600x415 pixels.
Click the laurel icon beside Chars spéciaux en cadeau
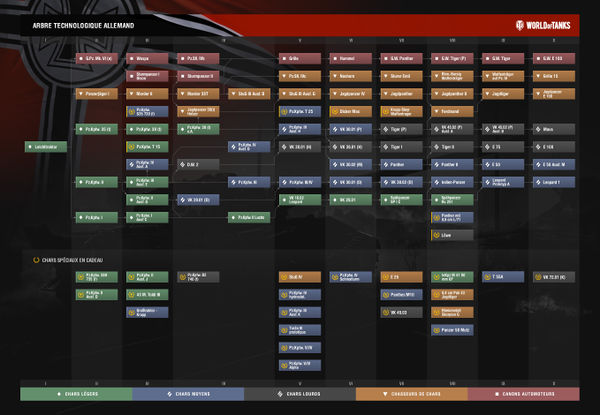point(36,260)
